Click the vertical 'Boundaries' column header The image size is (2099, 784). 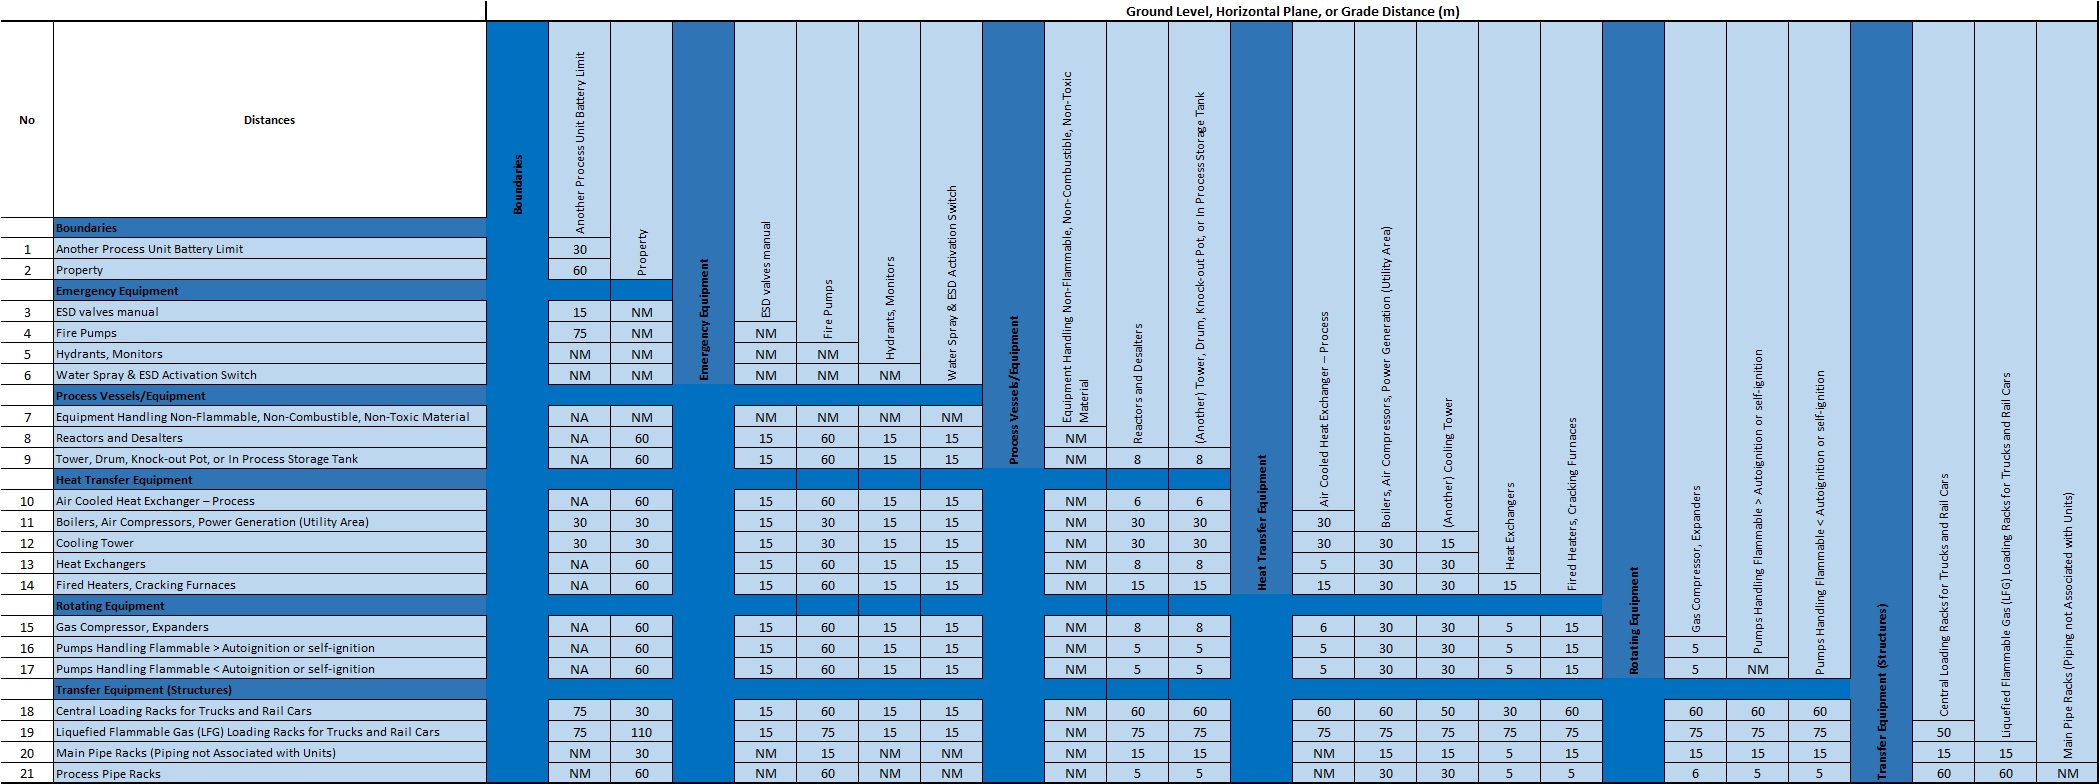pyautogui.click(x=518, y=184)
